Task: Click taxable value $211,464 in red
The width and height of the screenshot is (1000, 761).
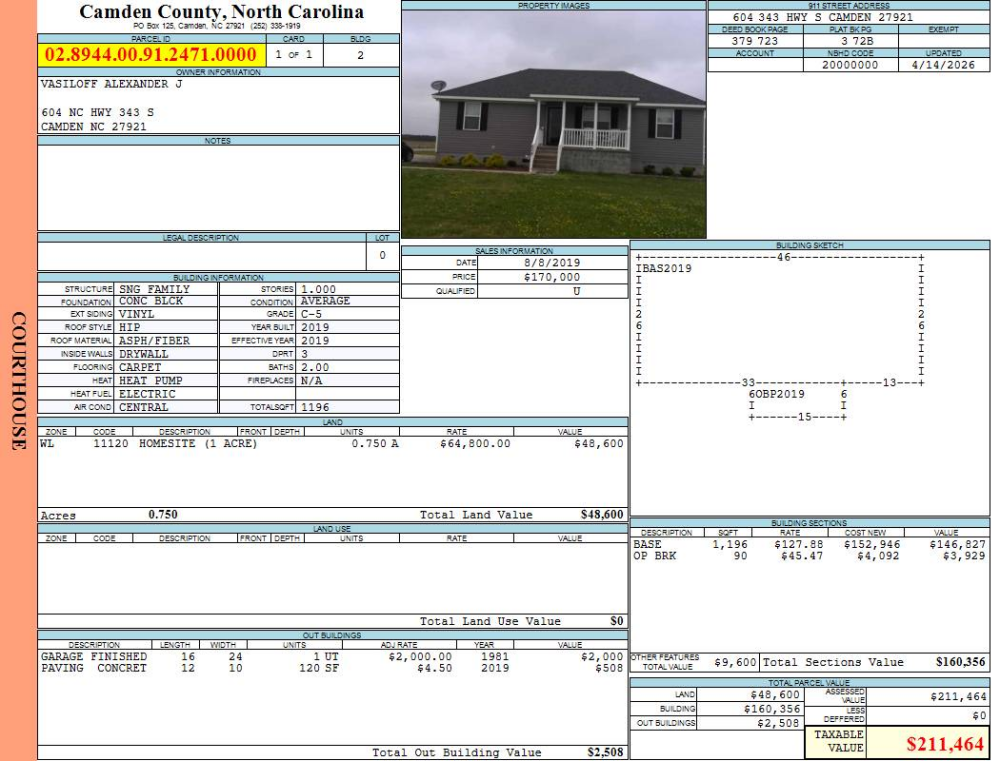Action: (945, 744)
